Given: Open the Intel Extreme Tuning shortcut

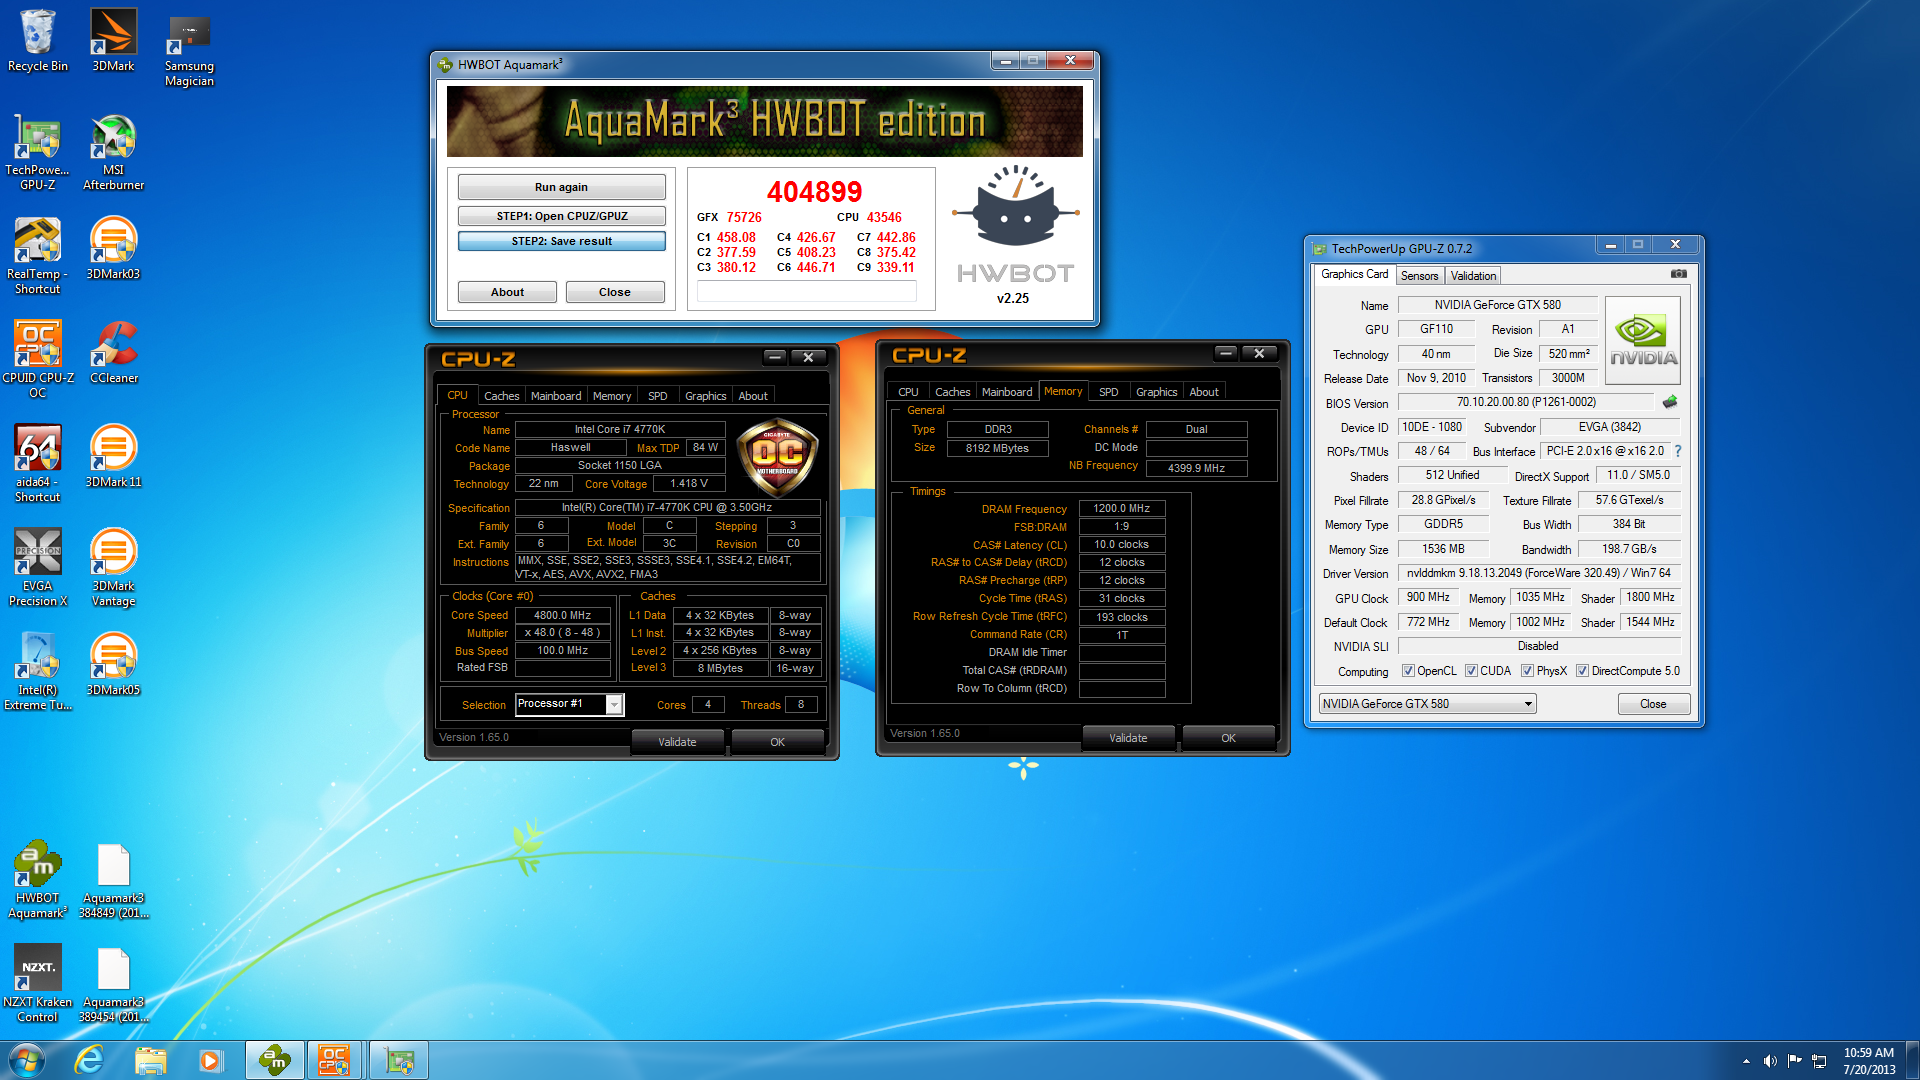Looking at the screenshot, I should click(38, 672).
